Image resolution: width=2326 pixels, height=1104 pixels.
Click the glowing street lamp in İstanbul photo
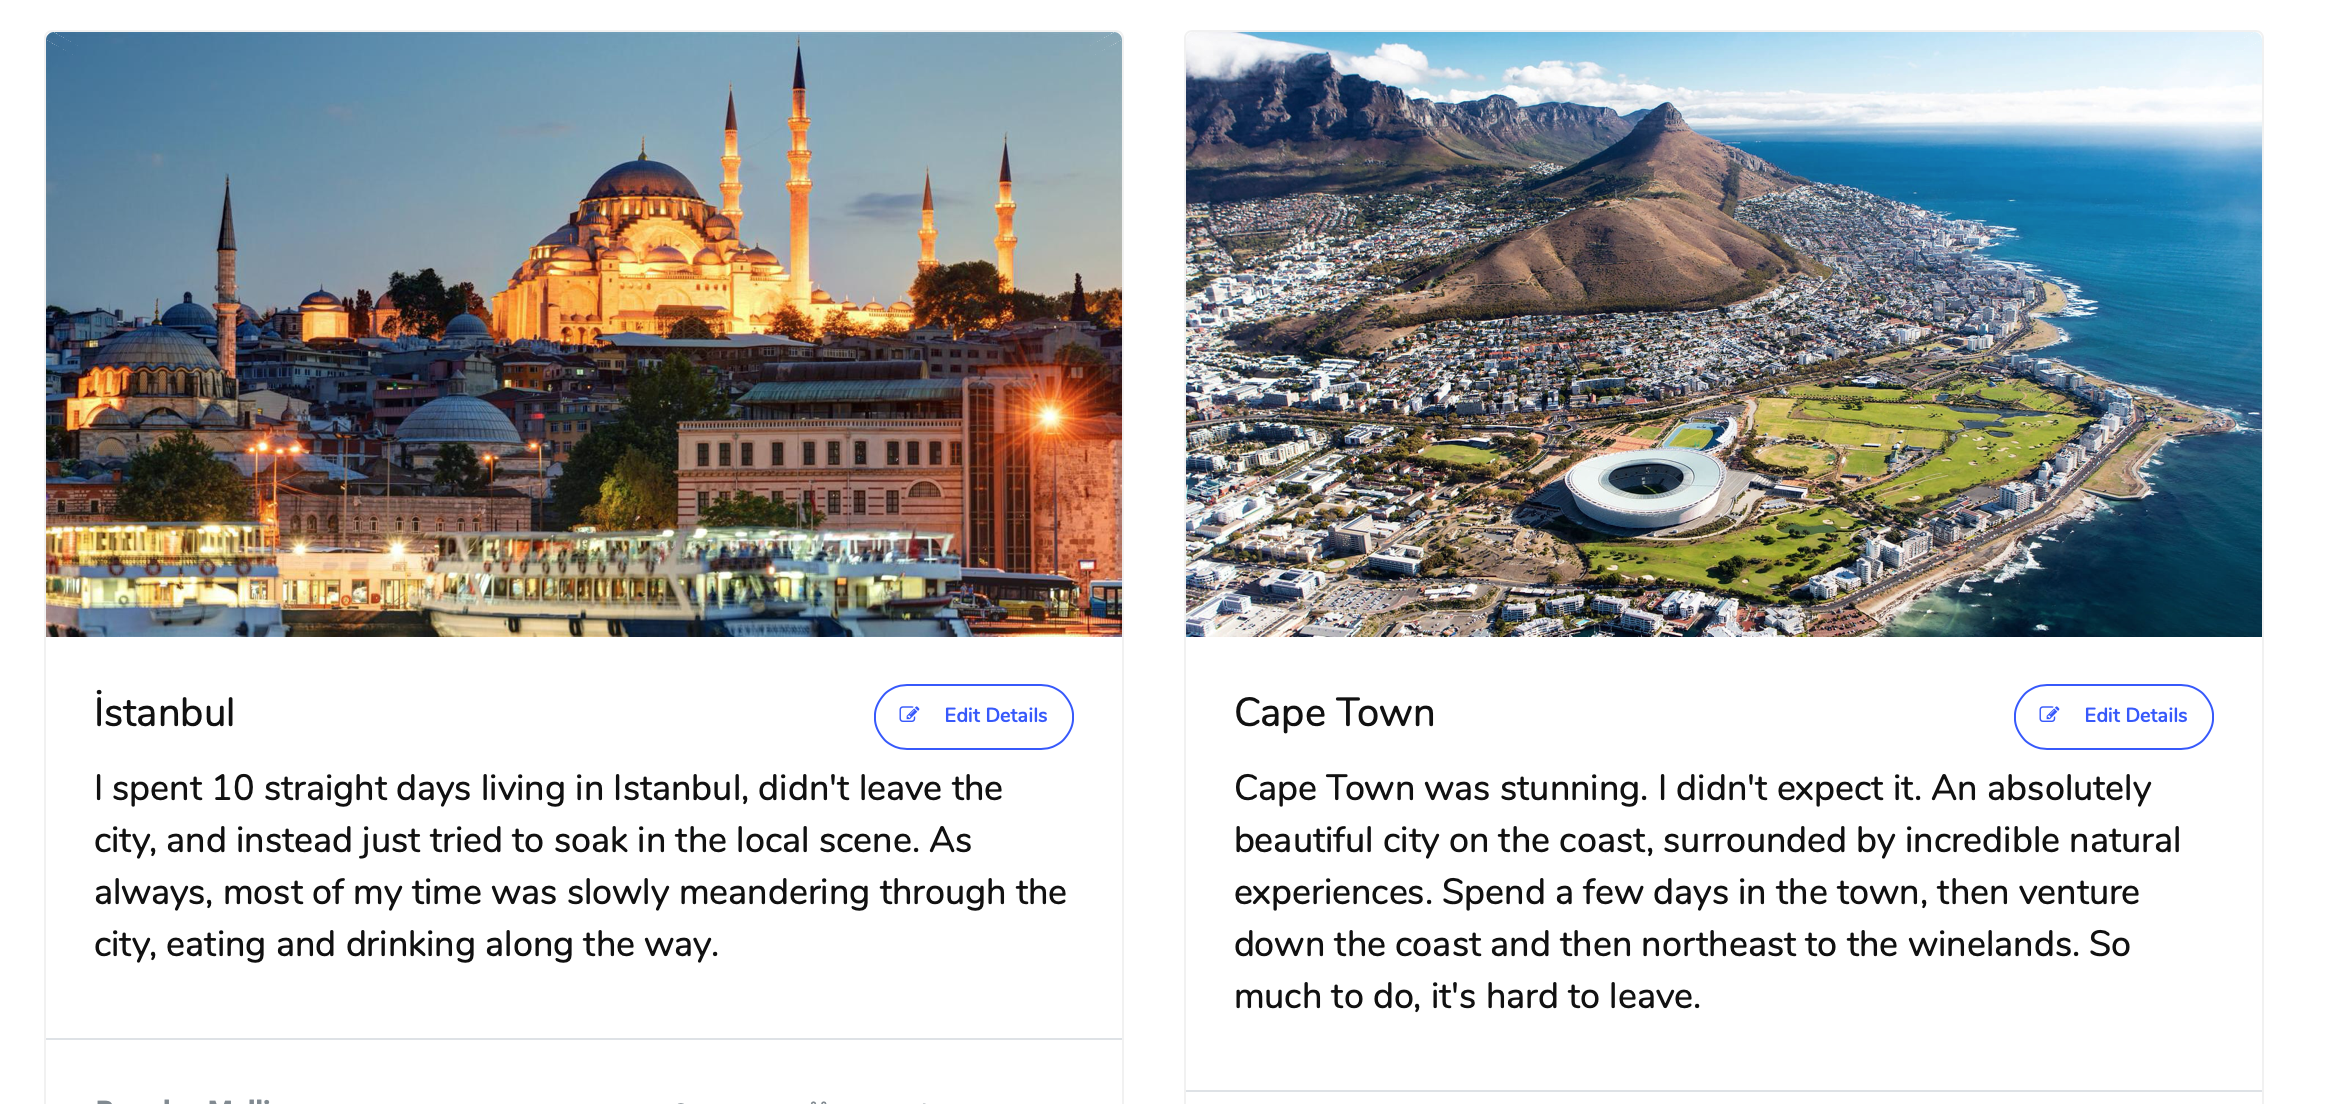1049,415
